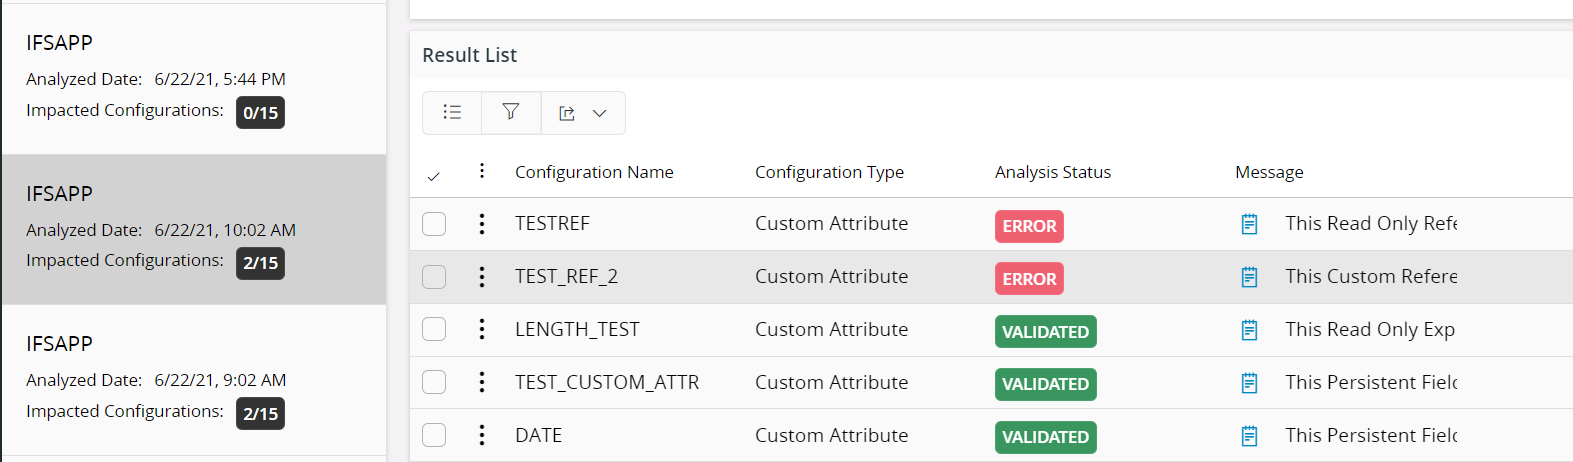Toggle the select-all checkmark in header
Viewport: 1573px width, 462px height.
click(433, 176)
